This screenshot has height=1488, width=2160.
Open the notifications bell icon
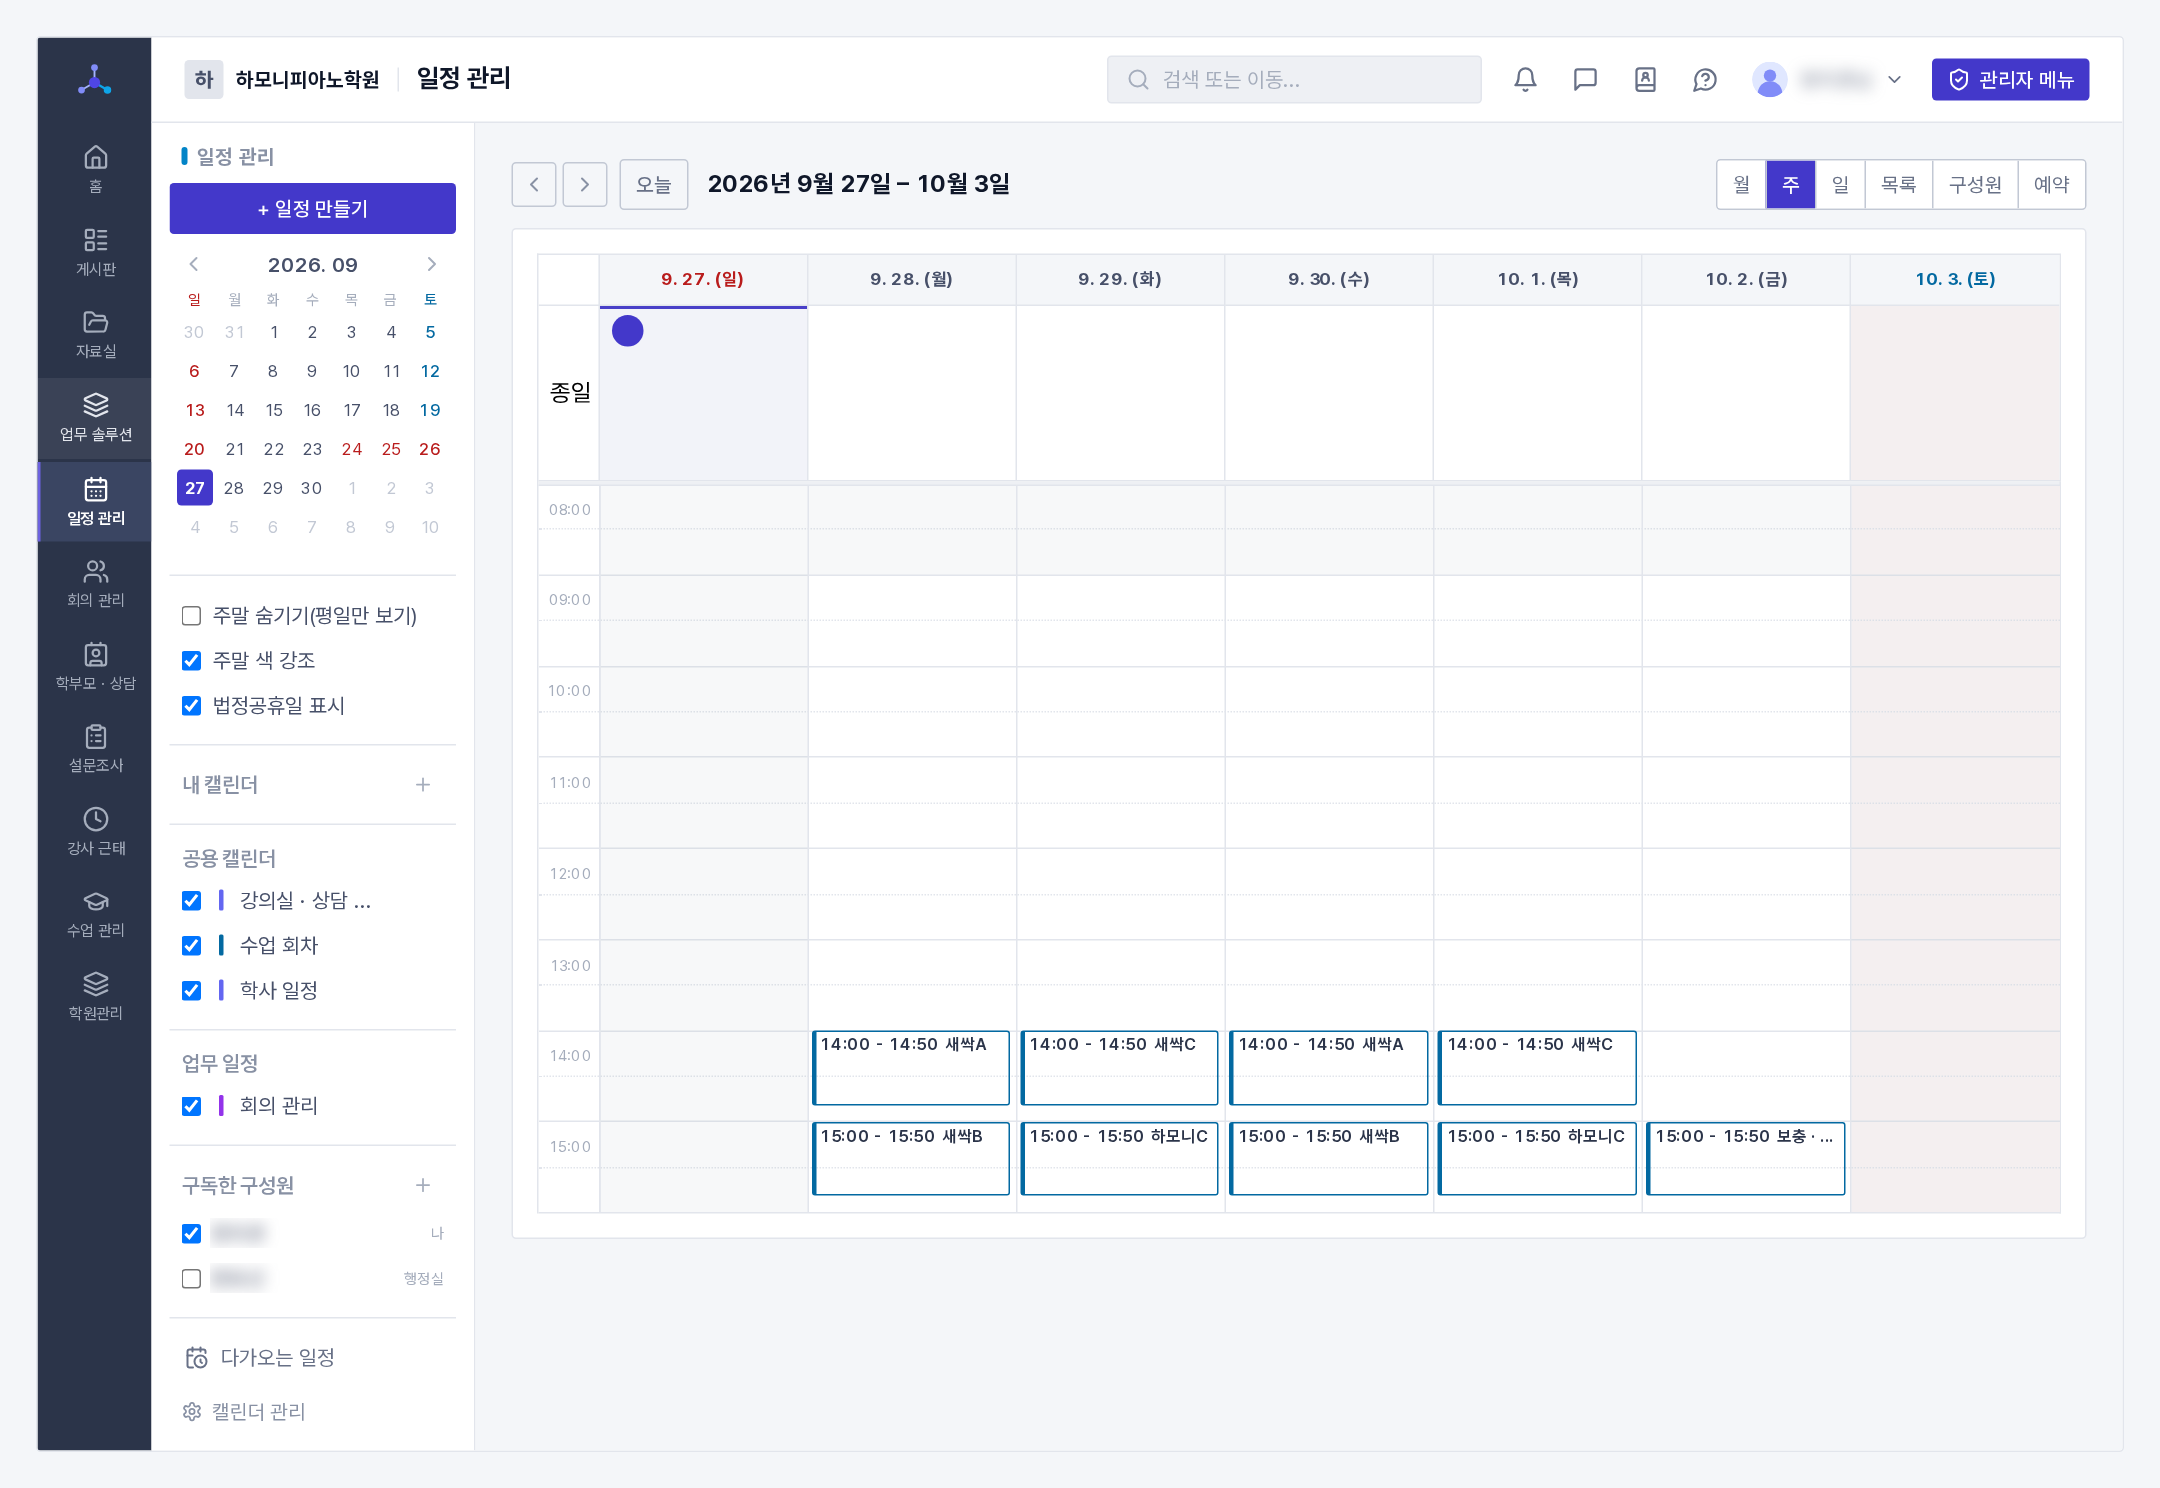(1525, 79)
